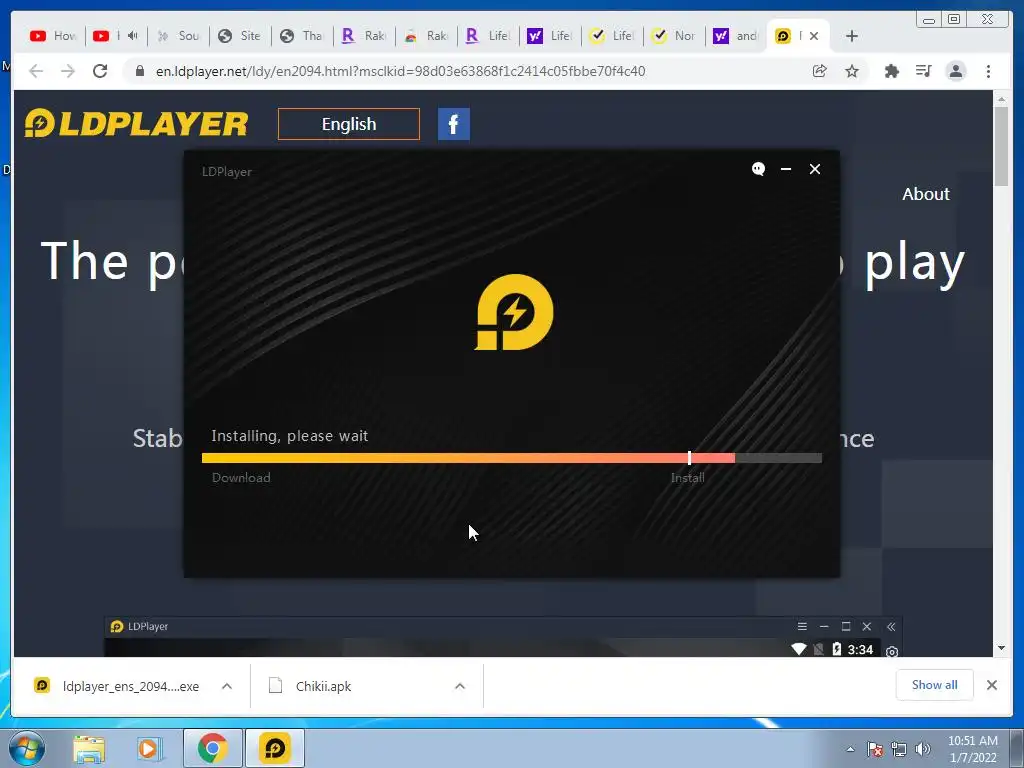This screenshot has width=1024, height=768.
Task: Switch to the 'and' Yahoo tab
Action: click(x=736, y=36)
